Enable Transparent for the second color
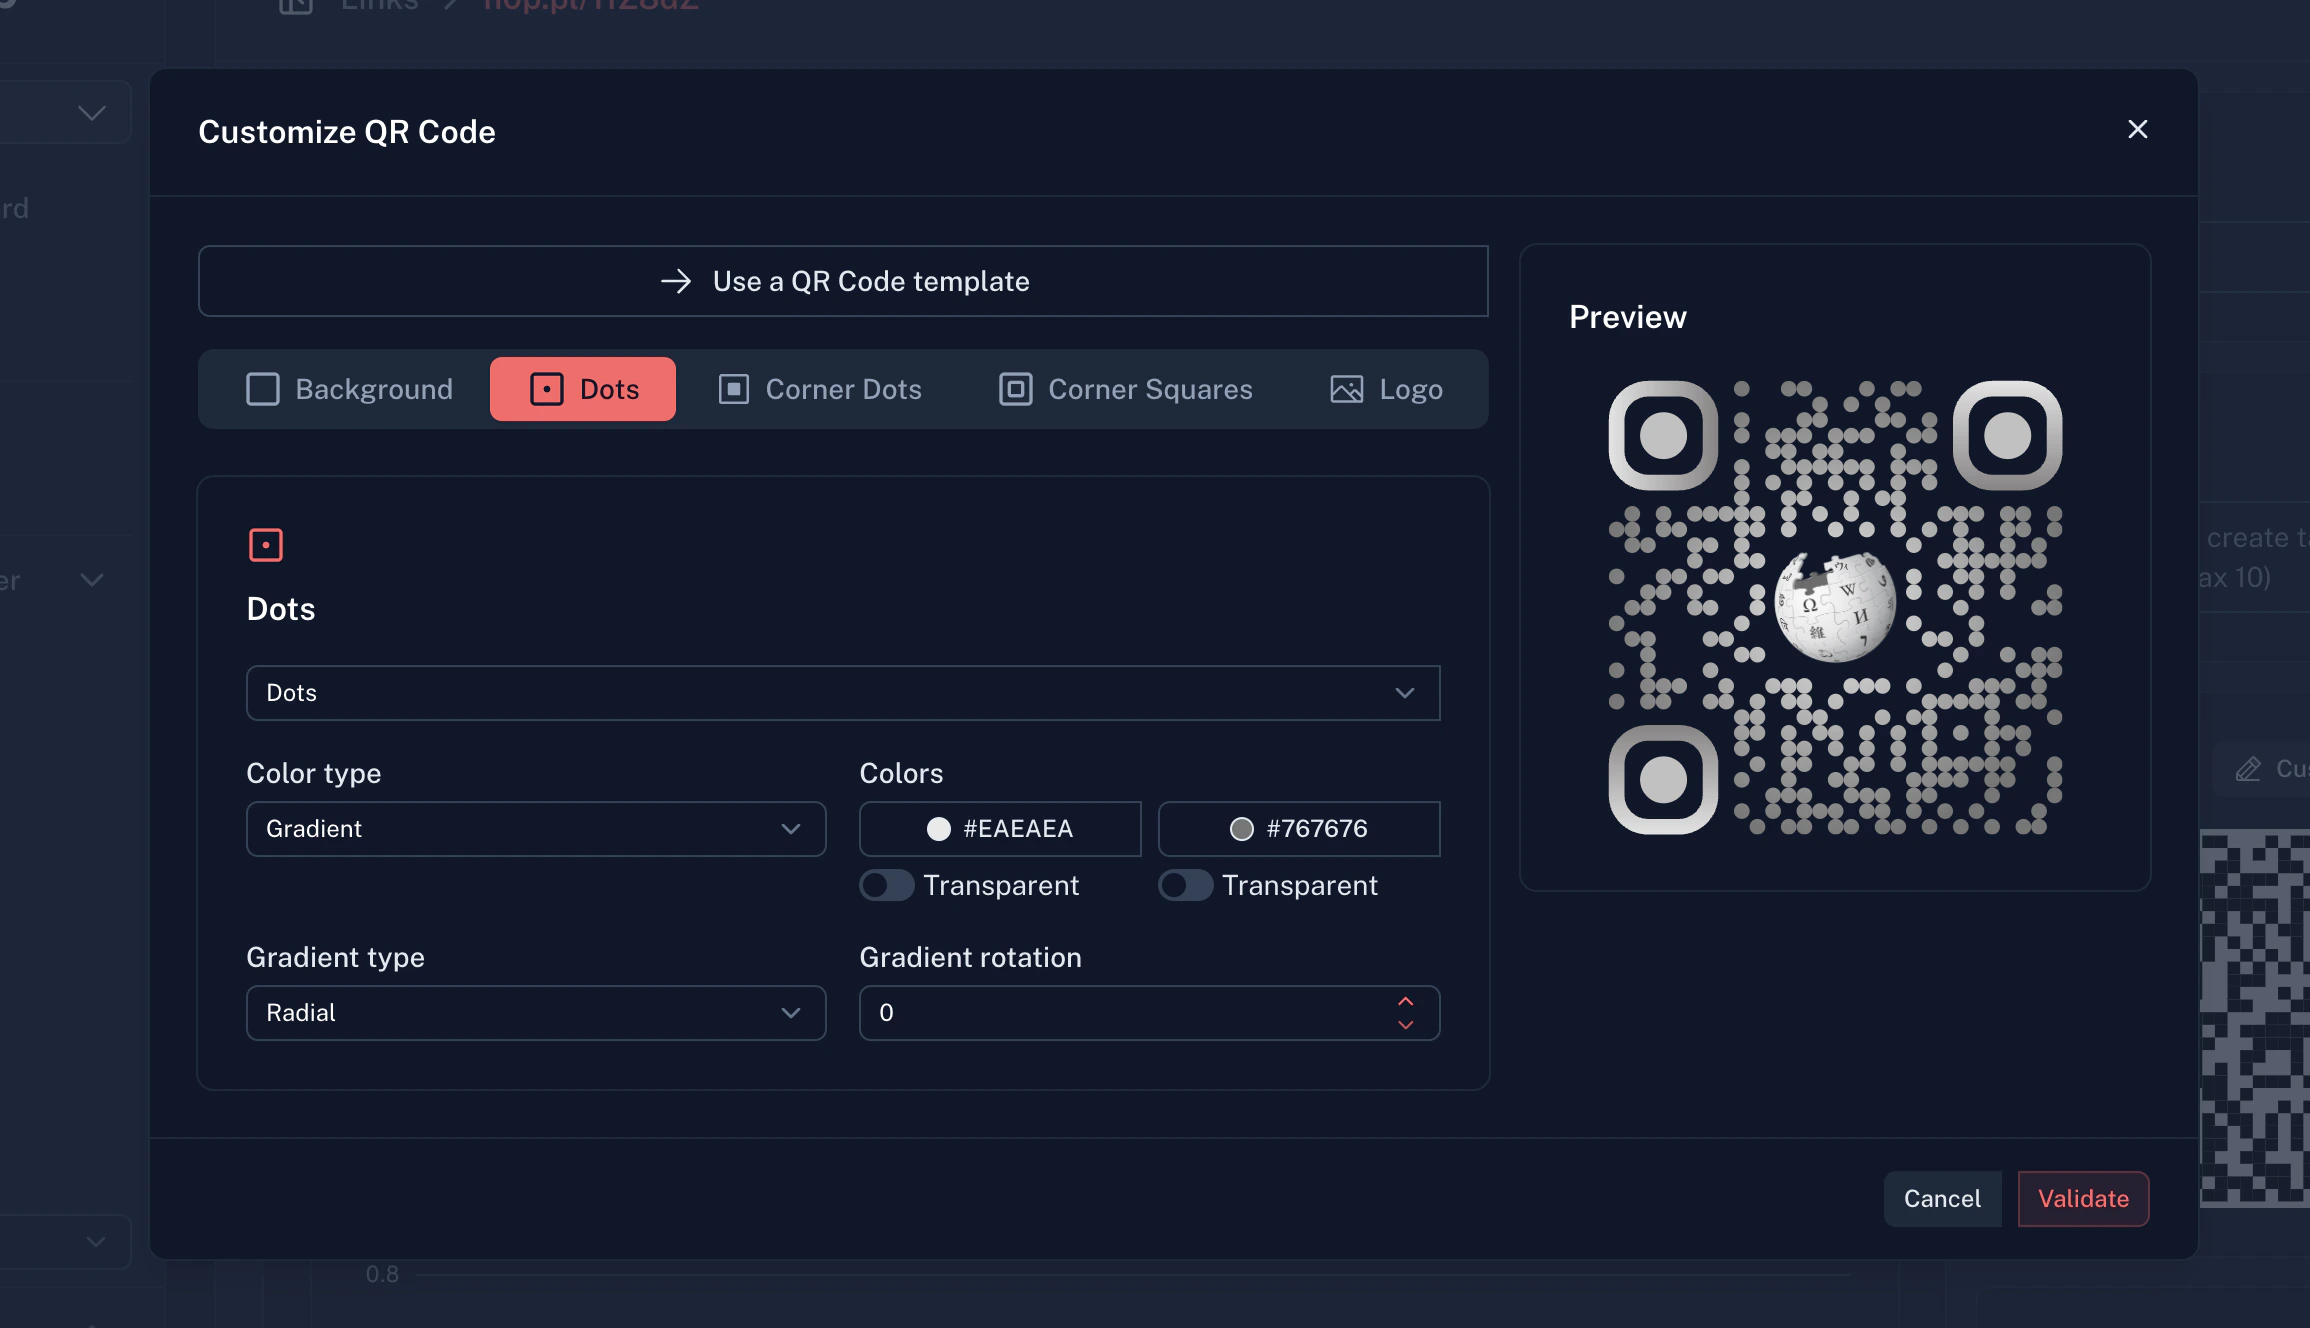This screenshot has width=2310, height=1328. [x=1186, y=885]
